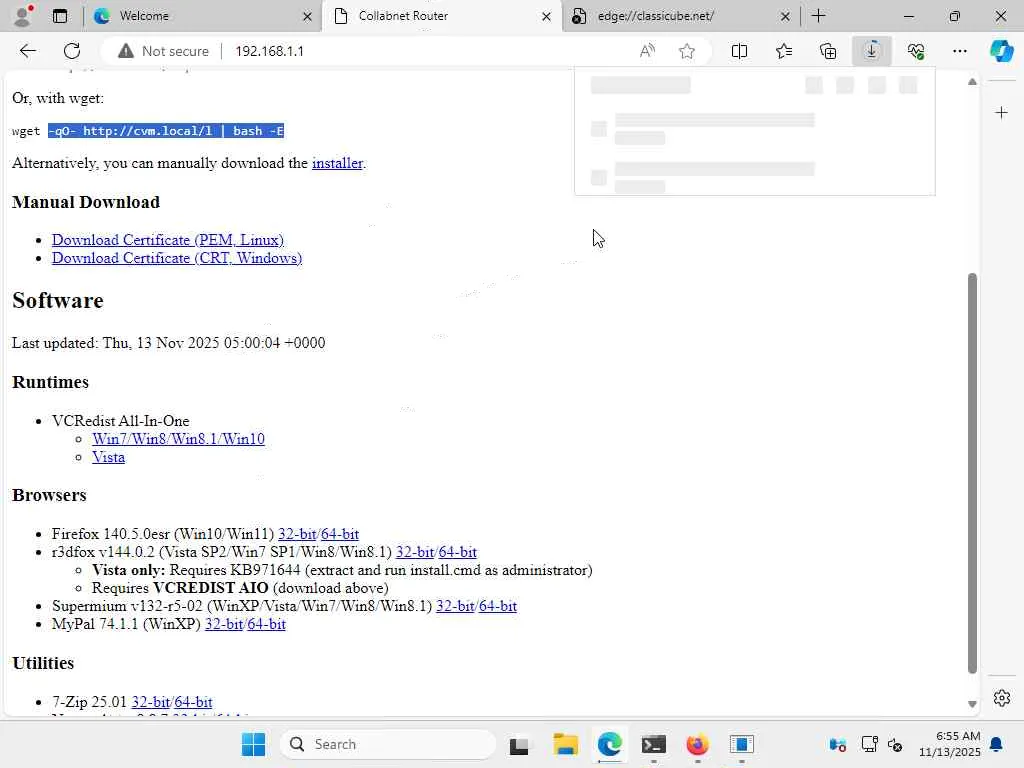Download r3dfox v144.0.2 64-bit
The height and width of the screenshot is (768, 1024).
point(458,552)
